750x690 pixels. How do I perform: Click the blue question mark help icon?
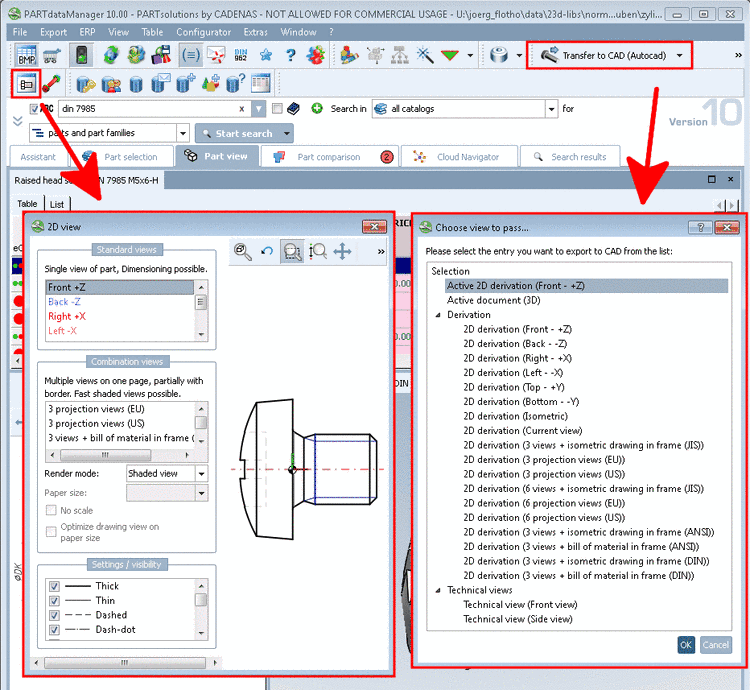(x=290, y=55)
